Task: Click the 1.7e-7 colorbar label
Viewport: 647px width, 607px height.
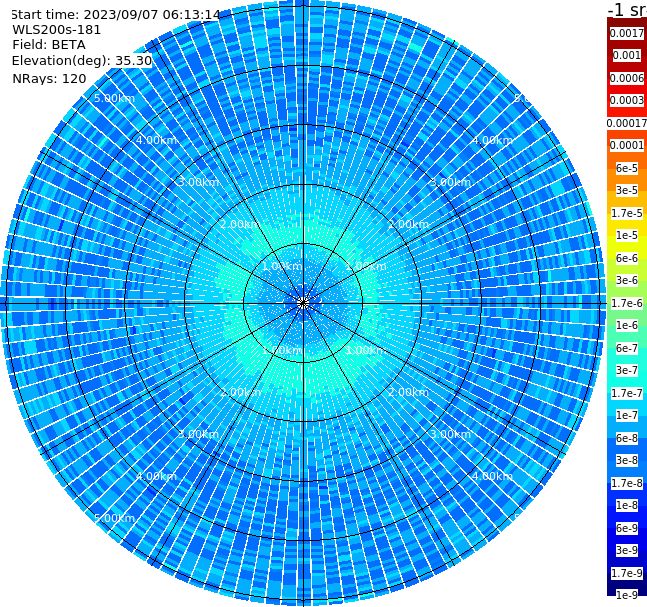Action: [x=627, y=393]
